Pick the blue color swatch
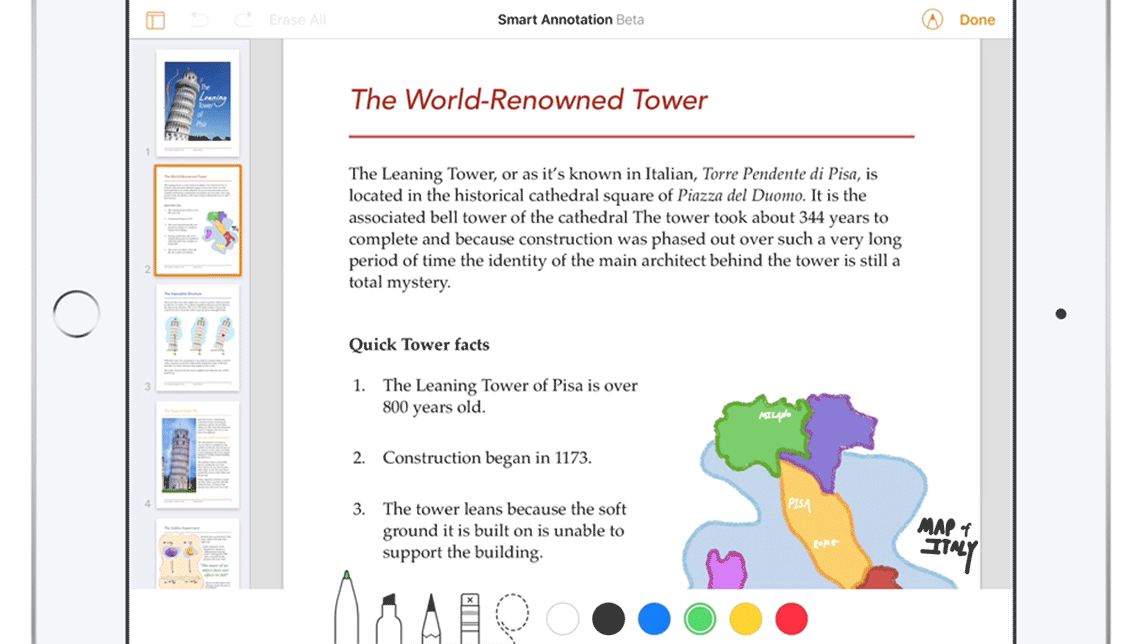 point(654,619)
